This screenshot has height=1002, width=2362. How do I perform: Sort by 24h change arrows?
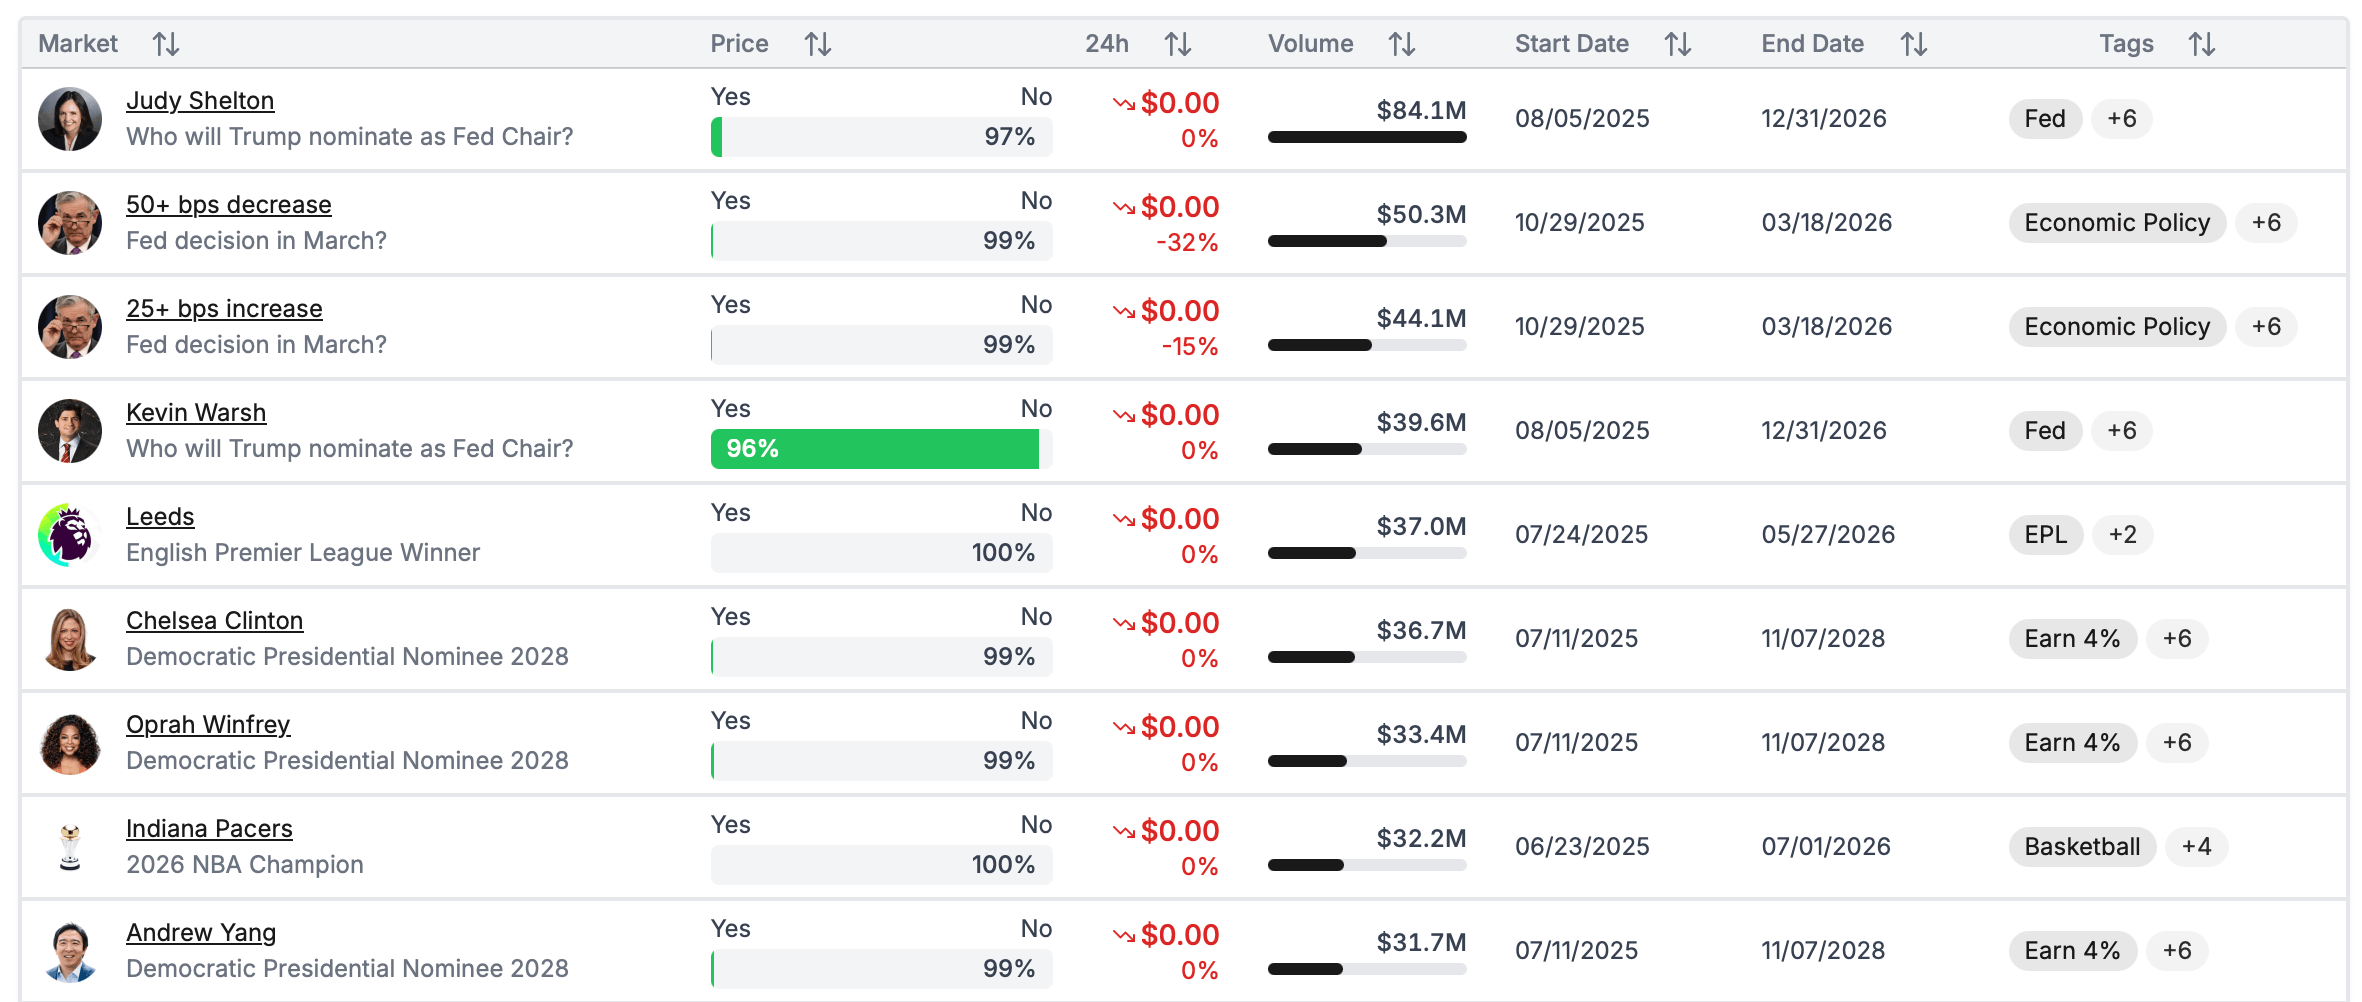pos(1178,44)
